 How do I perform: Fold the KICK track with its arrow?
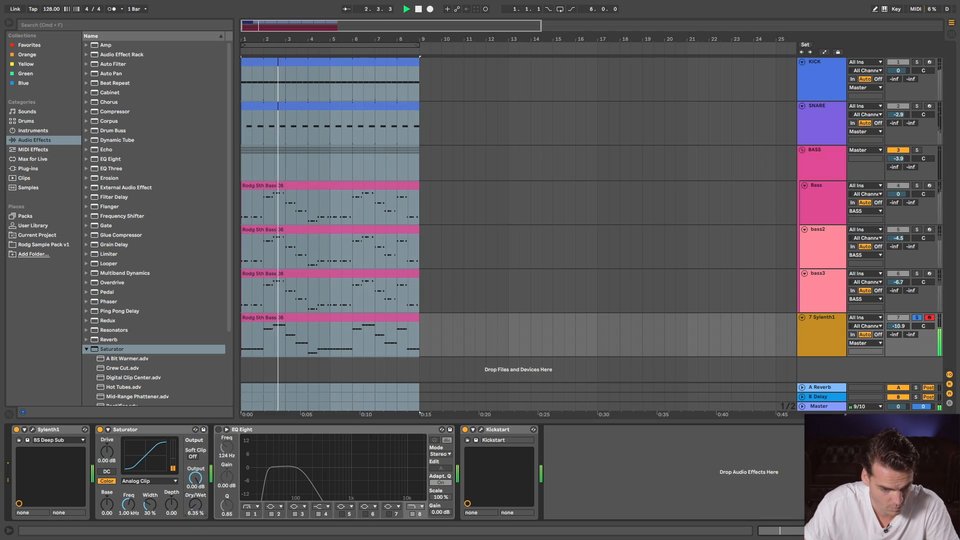click(802, 62)
